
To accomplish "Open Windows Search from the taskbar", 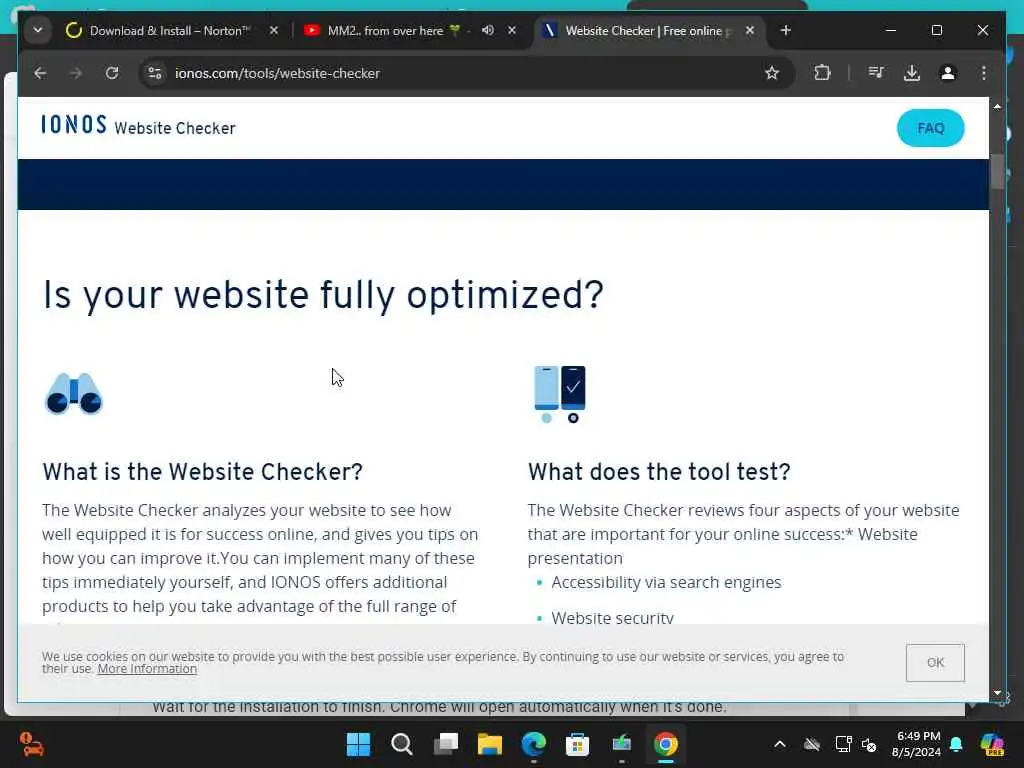I will pos(402,744).
